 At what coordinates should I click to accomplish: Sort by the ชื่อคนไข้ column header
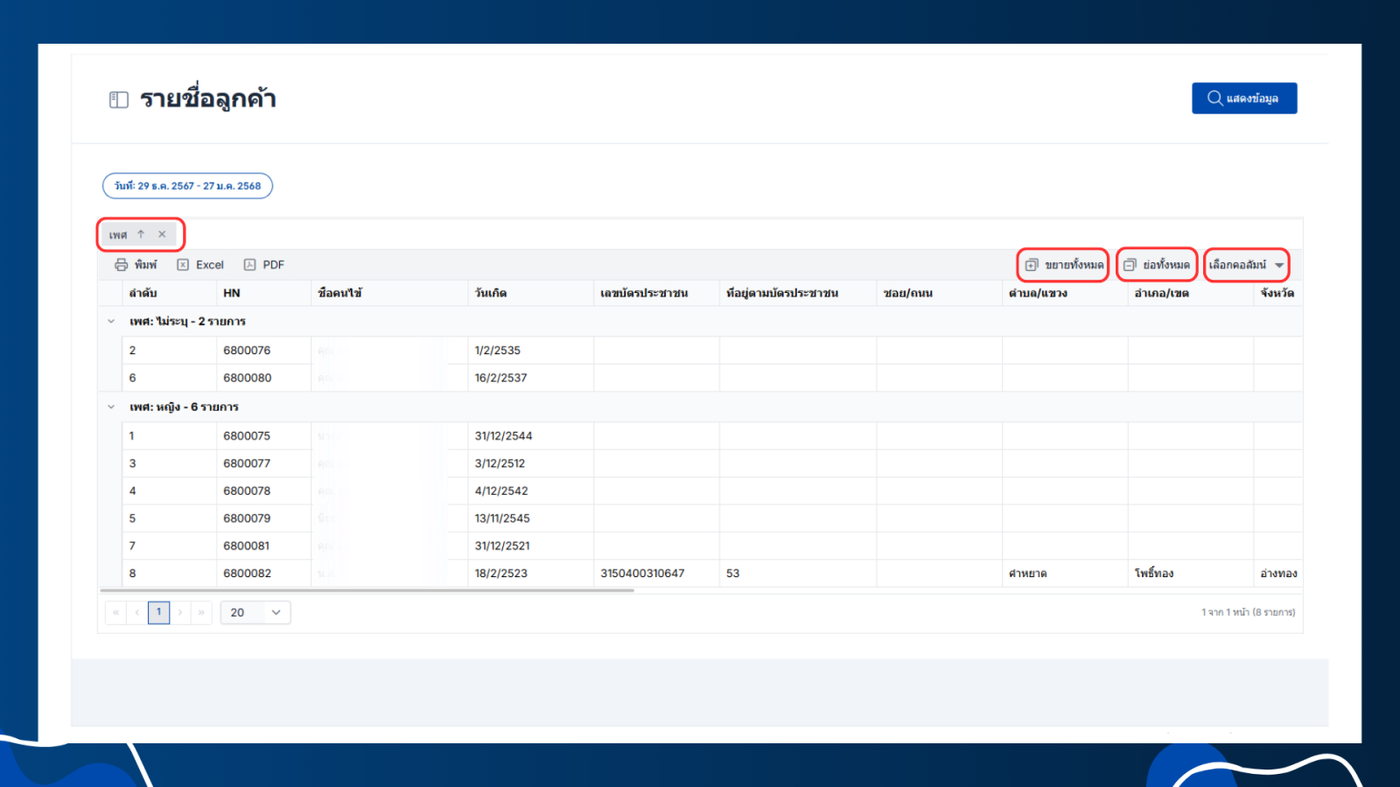[389, 294]
